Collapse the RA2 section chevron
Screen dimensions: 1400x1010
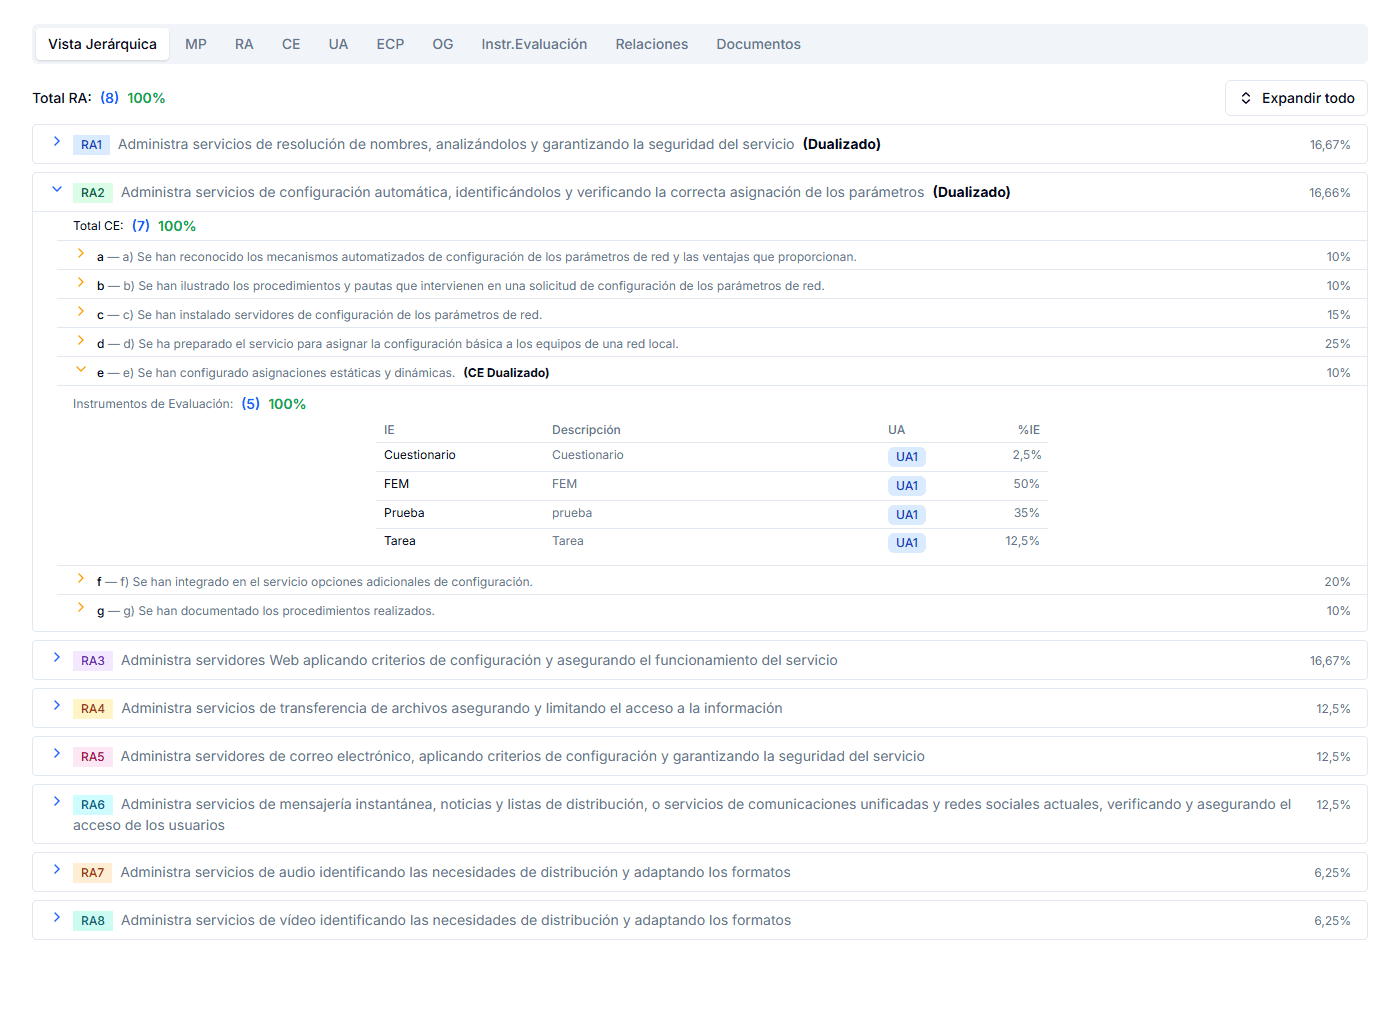click(x=57, y=190)
